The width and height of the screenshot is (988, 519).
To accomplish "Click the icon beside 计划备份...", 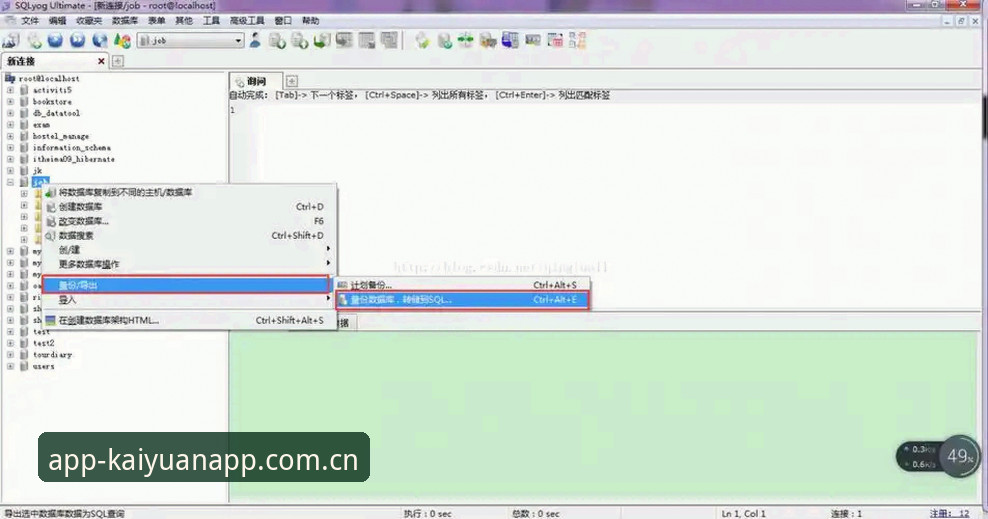I will [x=342, y=285].
